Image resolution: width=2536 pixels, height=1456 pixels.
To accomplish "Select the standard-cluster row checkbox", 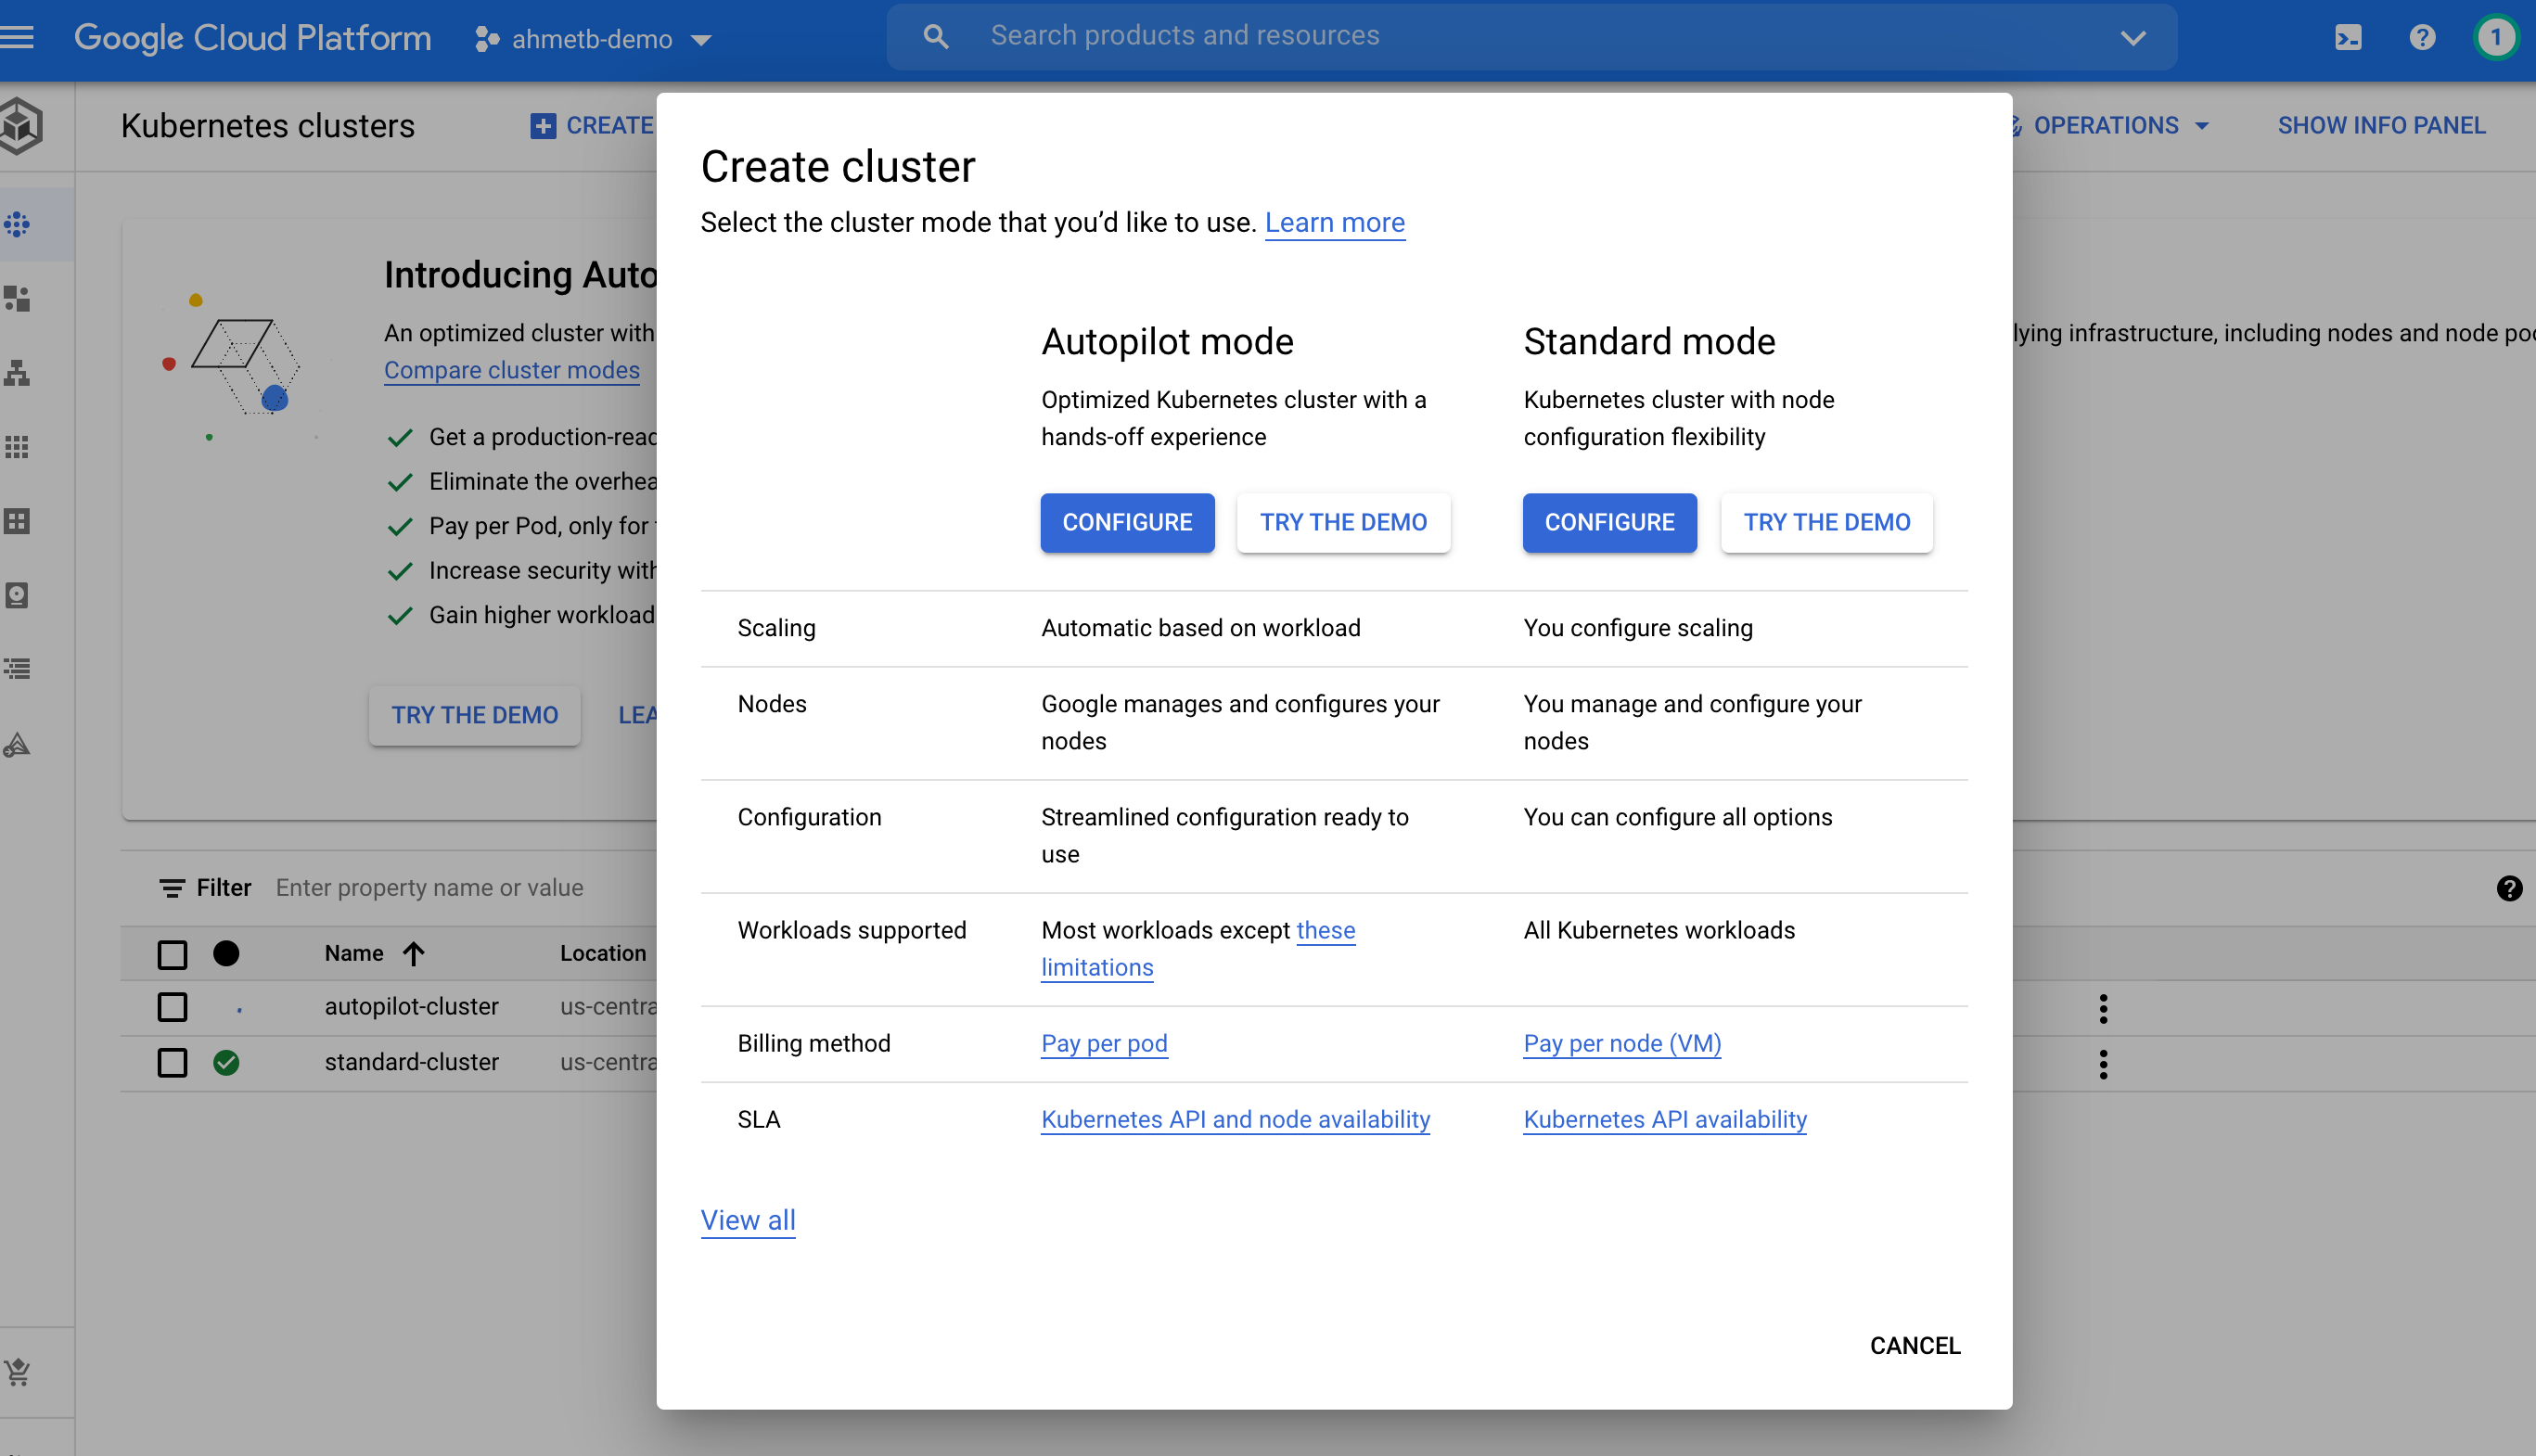I will coord(173,1061).
